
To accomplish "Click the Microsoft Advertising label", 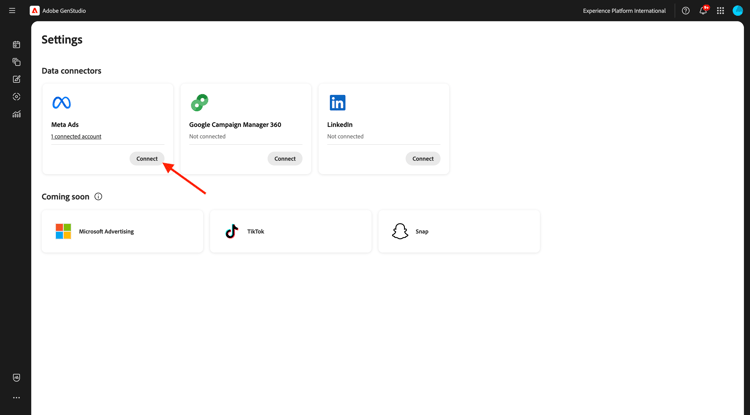I will [x=106, y=231].
